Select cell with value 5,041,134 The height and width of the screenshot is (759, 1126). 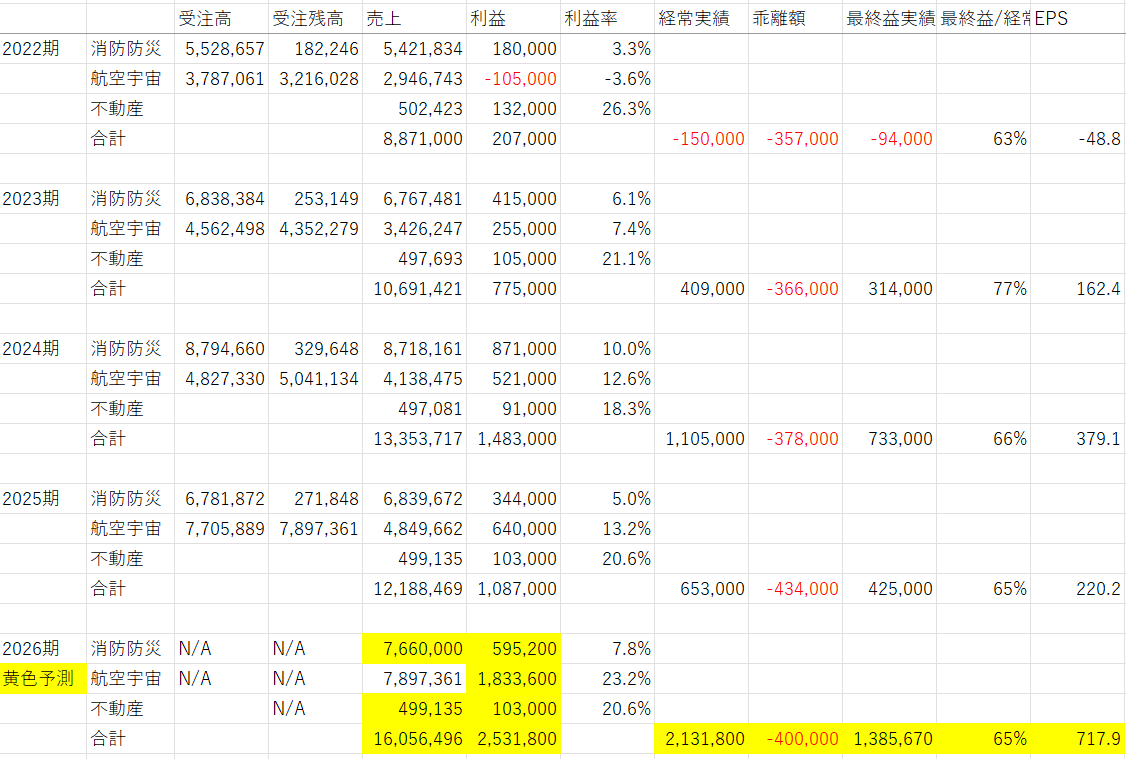(315, 379)
